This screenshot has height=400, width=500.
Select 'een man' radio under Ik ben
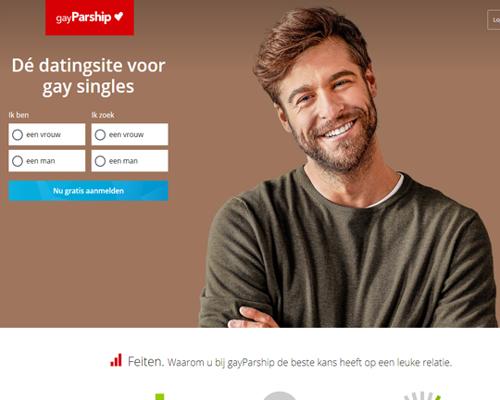click(17, 161)
